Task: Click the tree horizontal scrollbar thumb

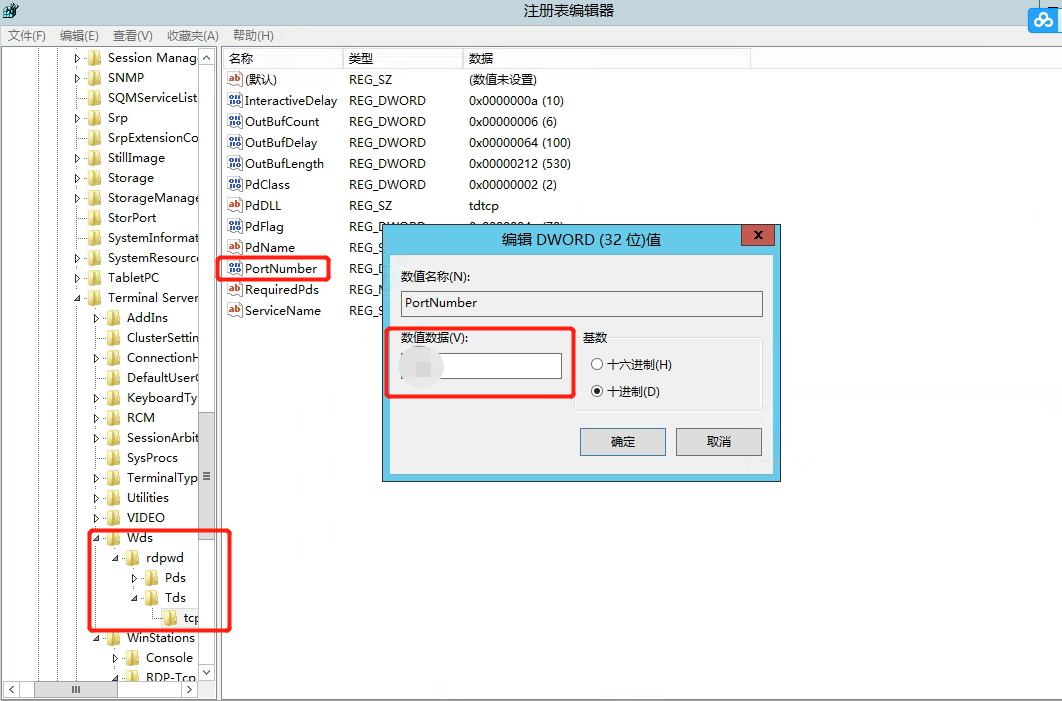Action: click(x=76, y=689)
